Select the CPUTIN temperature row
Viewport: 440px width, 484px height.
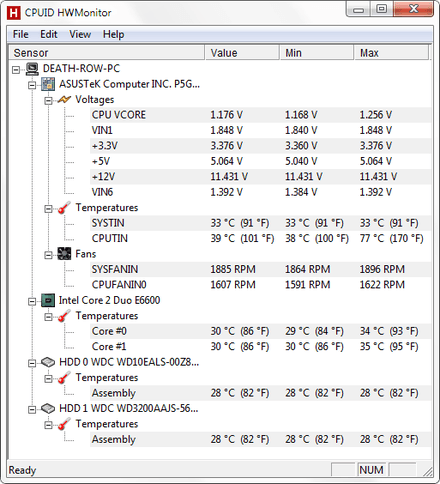click(260, 238)
